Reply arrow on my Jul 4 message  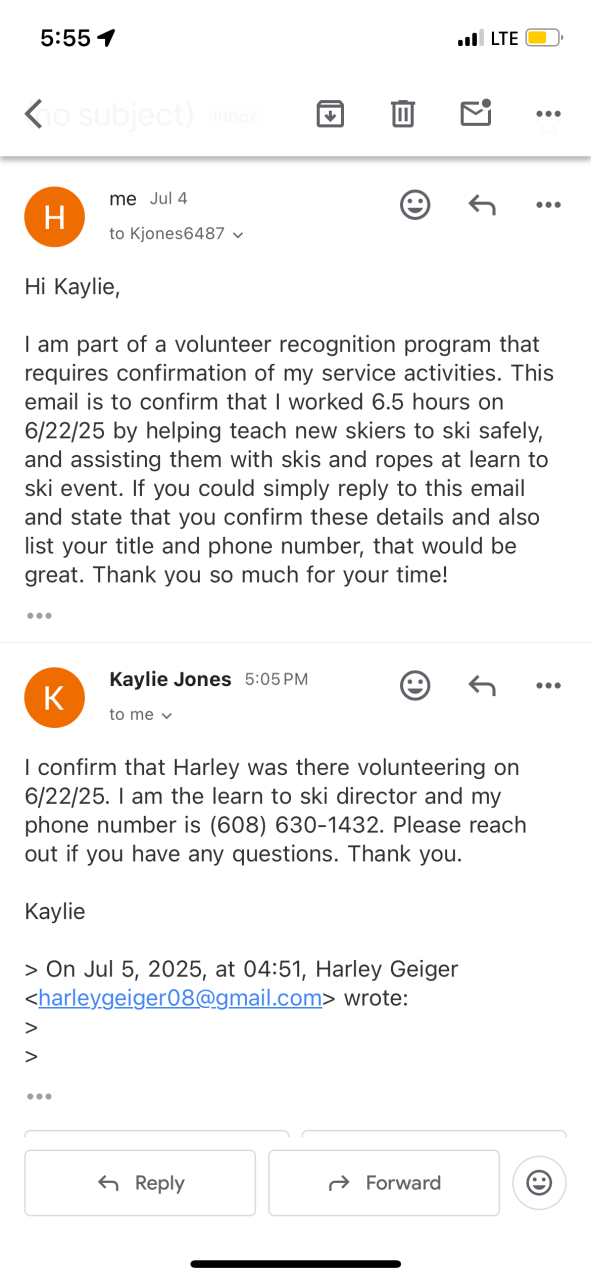pos(482,205)
